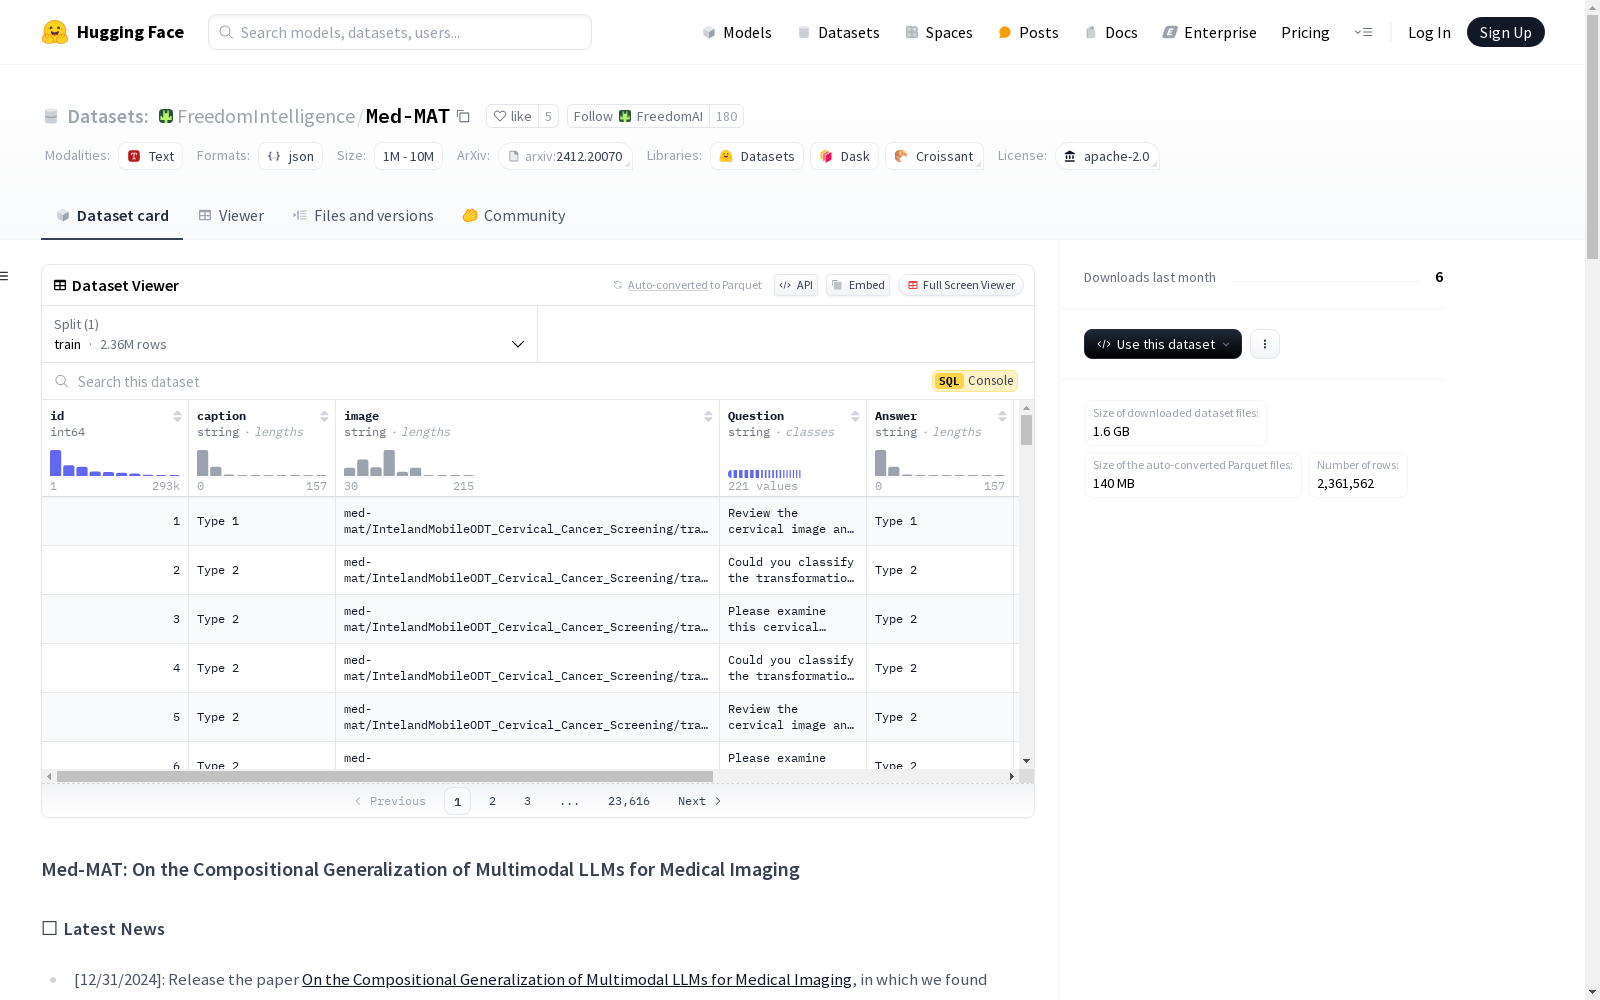This screenshot has height=1000, width=1600.
Task: Select the 1M - 10M size tag
Action: click(x=408, y=156)
